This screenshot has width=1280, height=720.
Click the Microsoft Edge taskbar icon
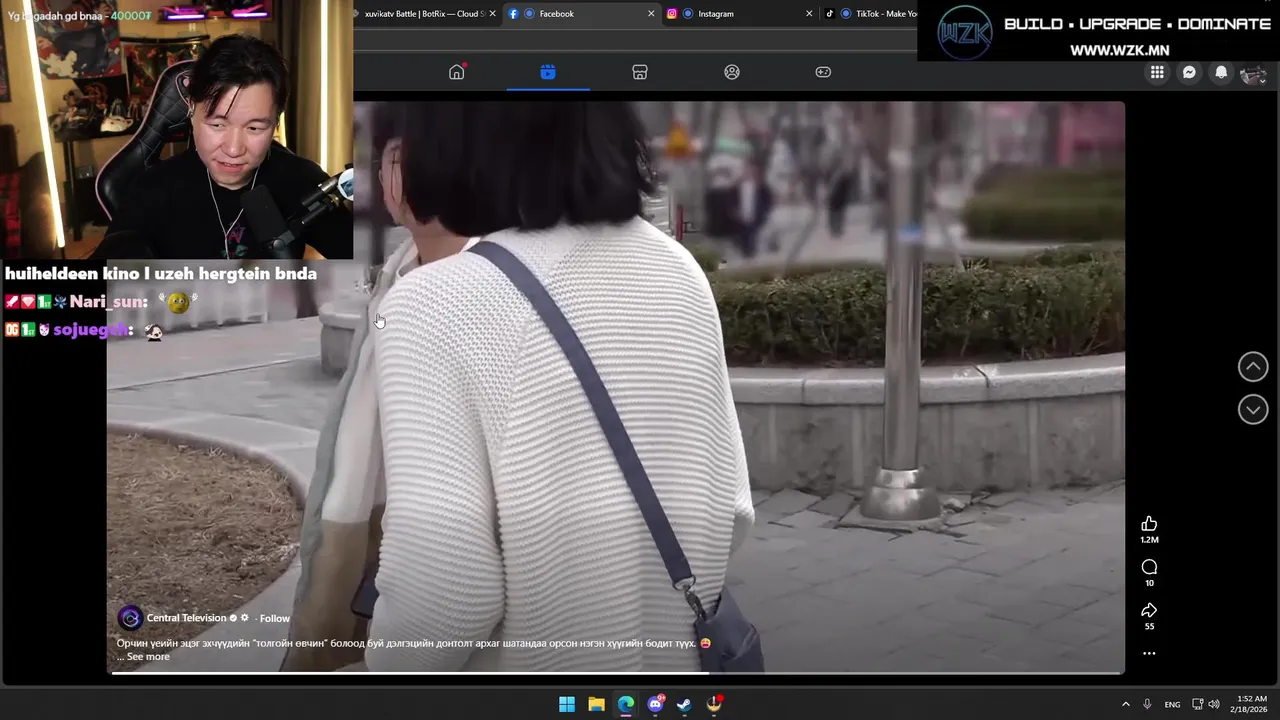[626, 704]
